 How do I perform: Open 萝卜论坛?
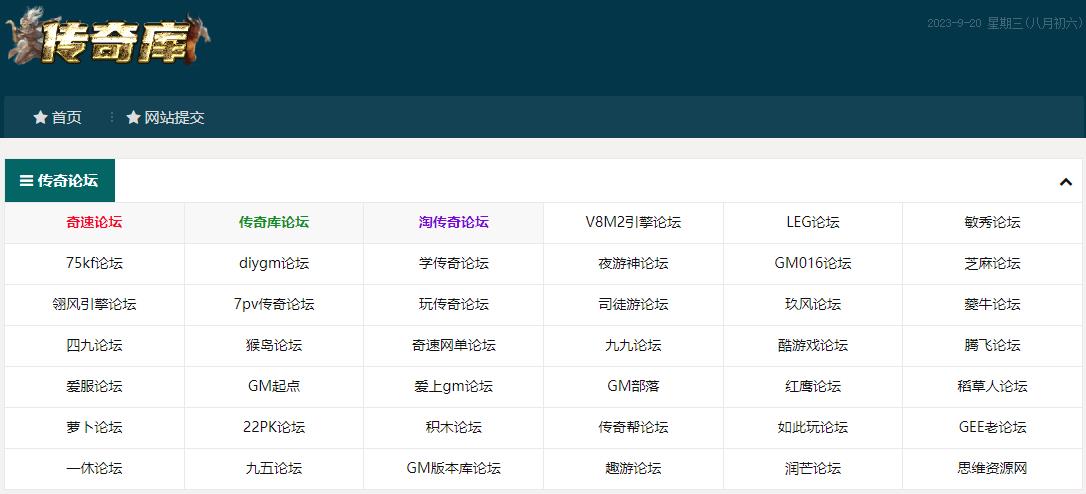[94, 427]
